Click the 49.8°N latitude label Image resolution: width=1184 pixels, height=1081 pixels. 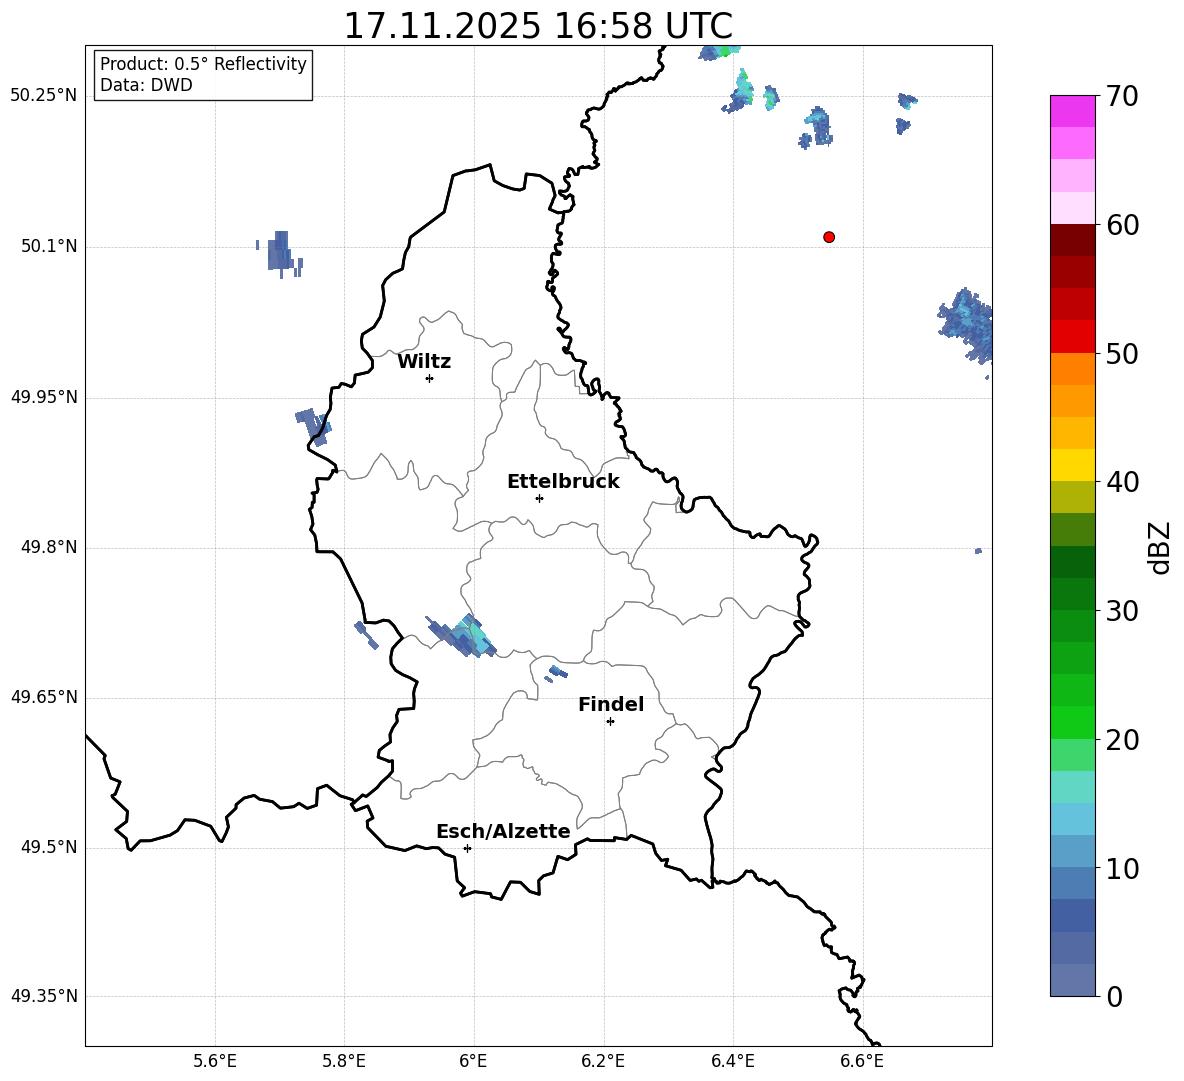pyautogui.click(x=49, y=547)
